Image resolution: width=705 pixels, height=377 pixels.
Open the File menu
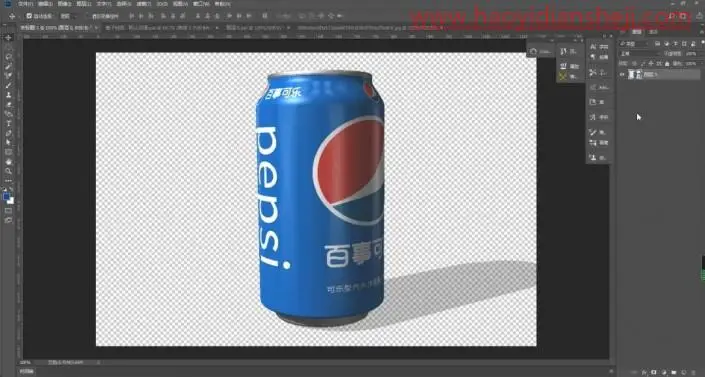25,4
